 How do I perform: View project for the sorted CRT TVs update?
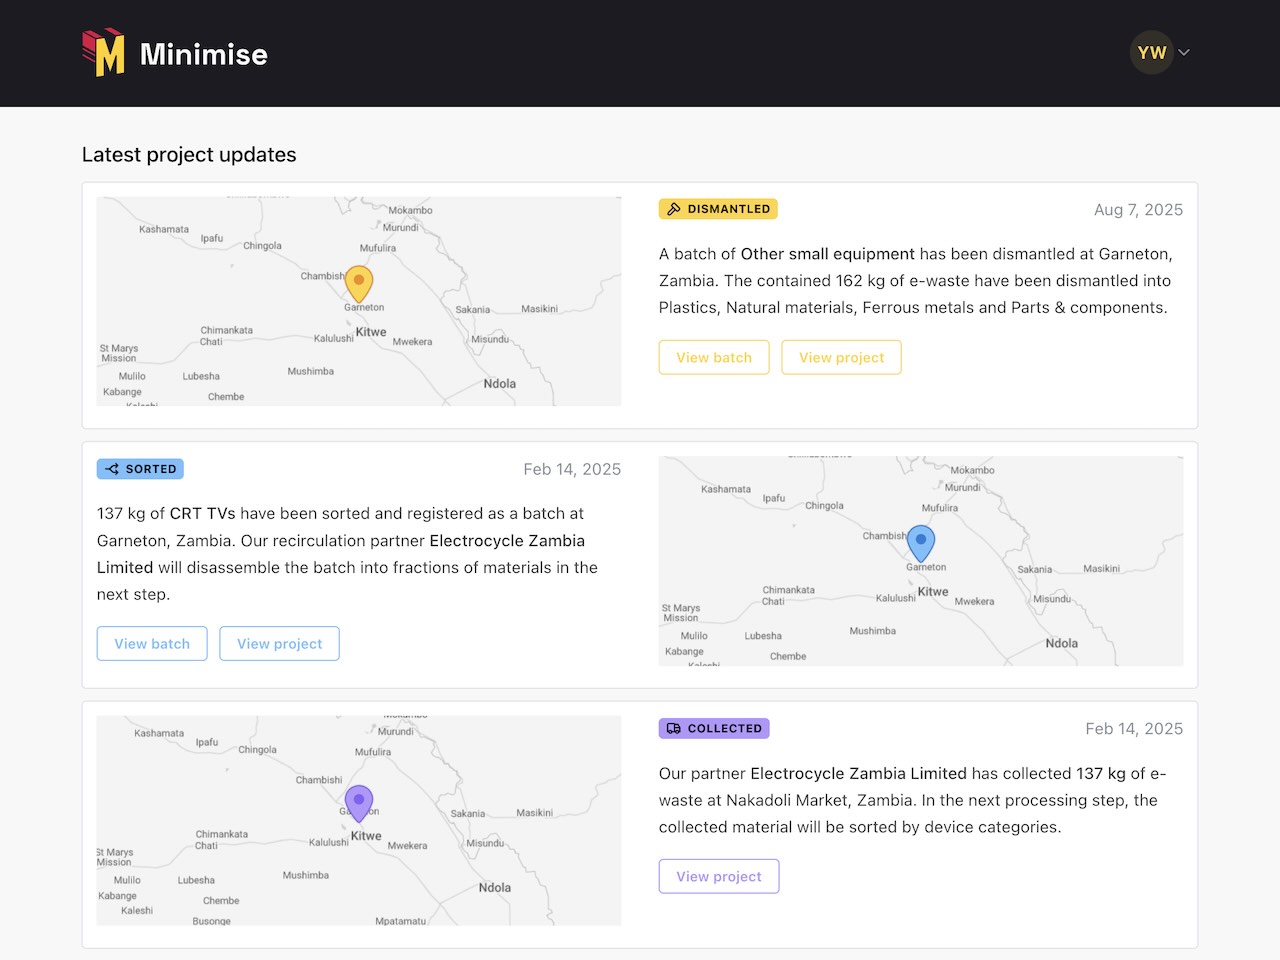[x=279, y=643]
